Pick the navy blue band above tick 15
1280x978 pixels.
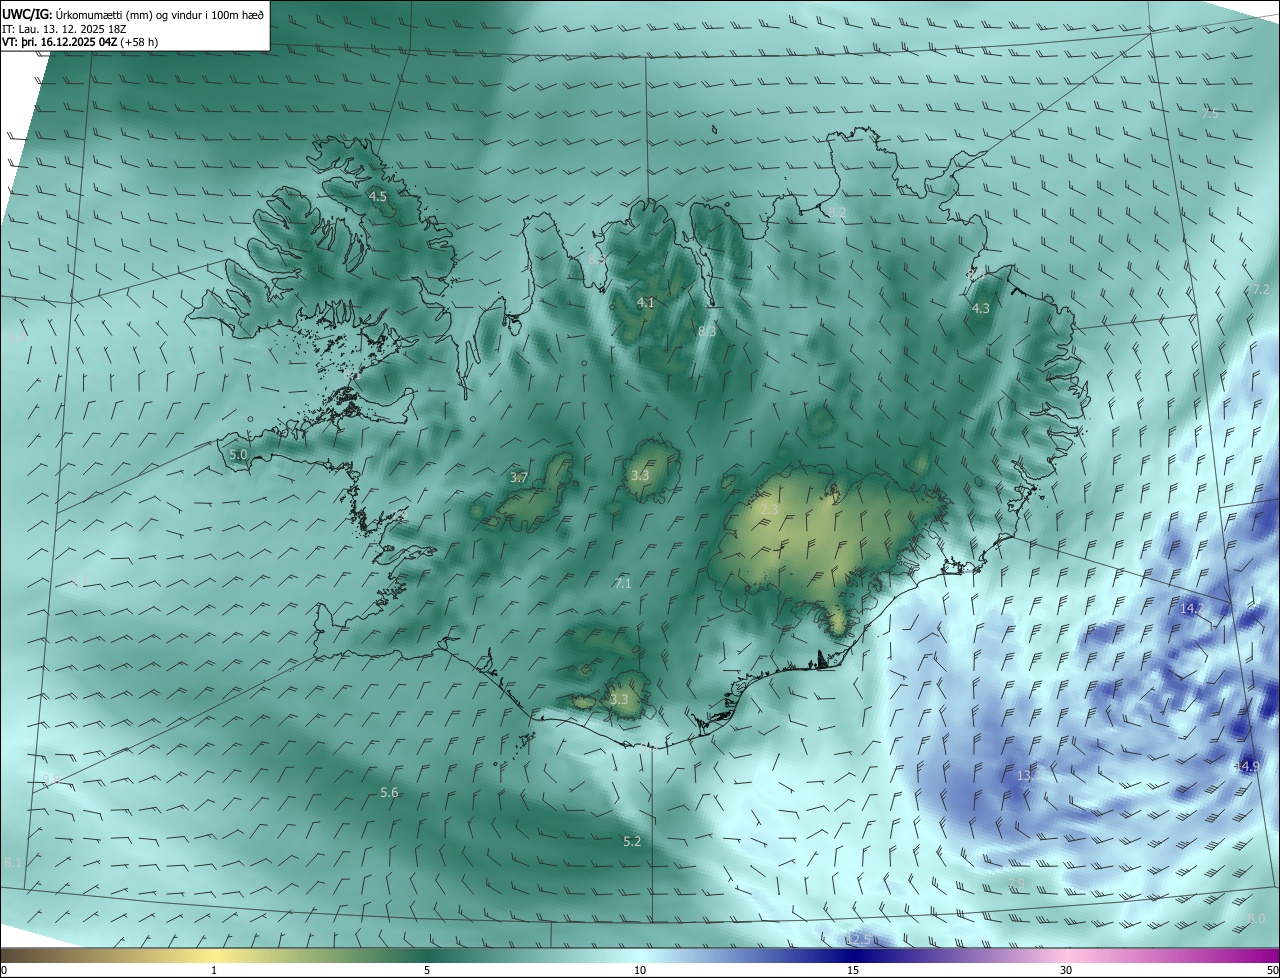pyautogui.click(x=853, y=955)
